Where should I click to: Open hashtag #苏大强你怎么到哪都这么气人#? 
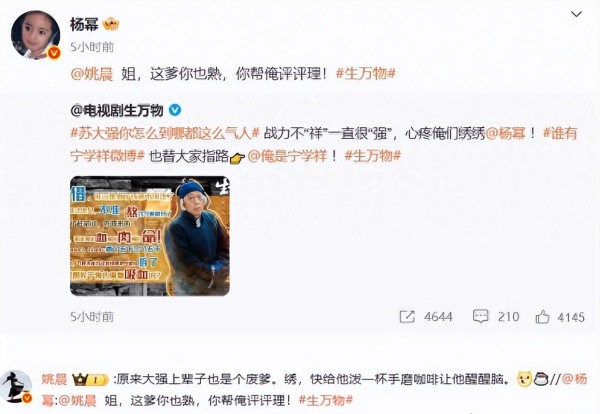click(x=165, y=134)
